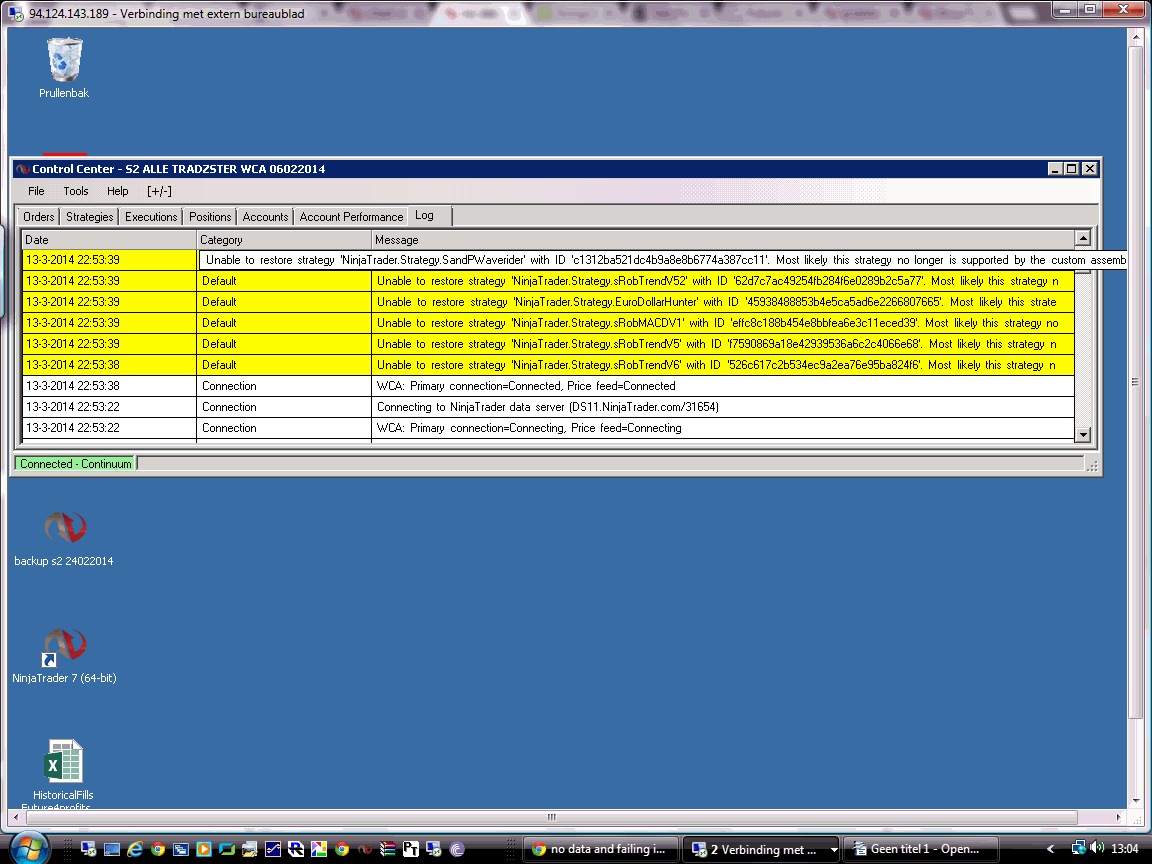Sort by the Category column header
The height and width of the screenshot is (864, 1152).
(x=284, y=240)
